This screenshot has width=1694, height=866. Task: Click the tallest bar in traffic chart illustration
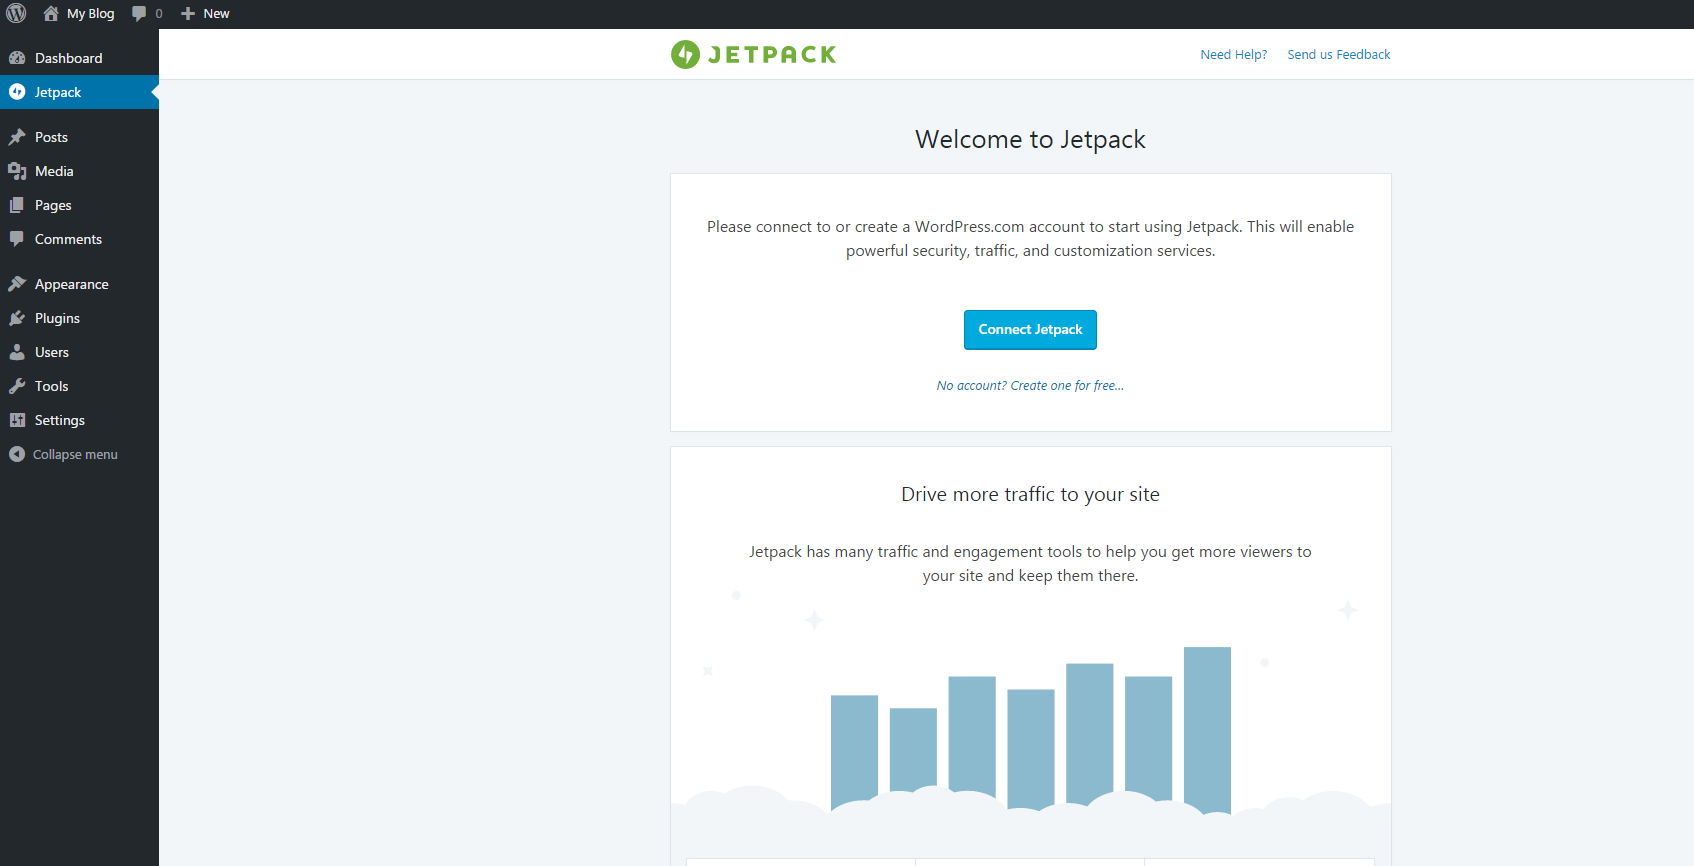tap(1207, 729)
